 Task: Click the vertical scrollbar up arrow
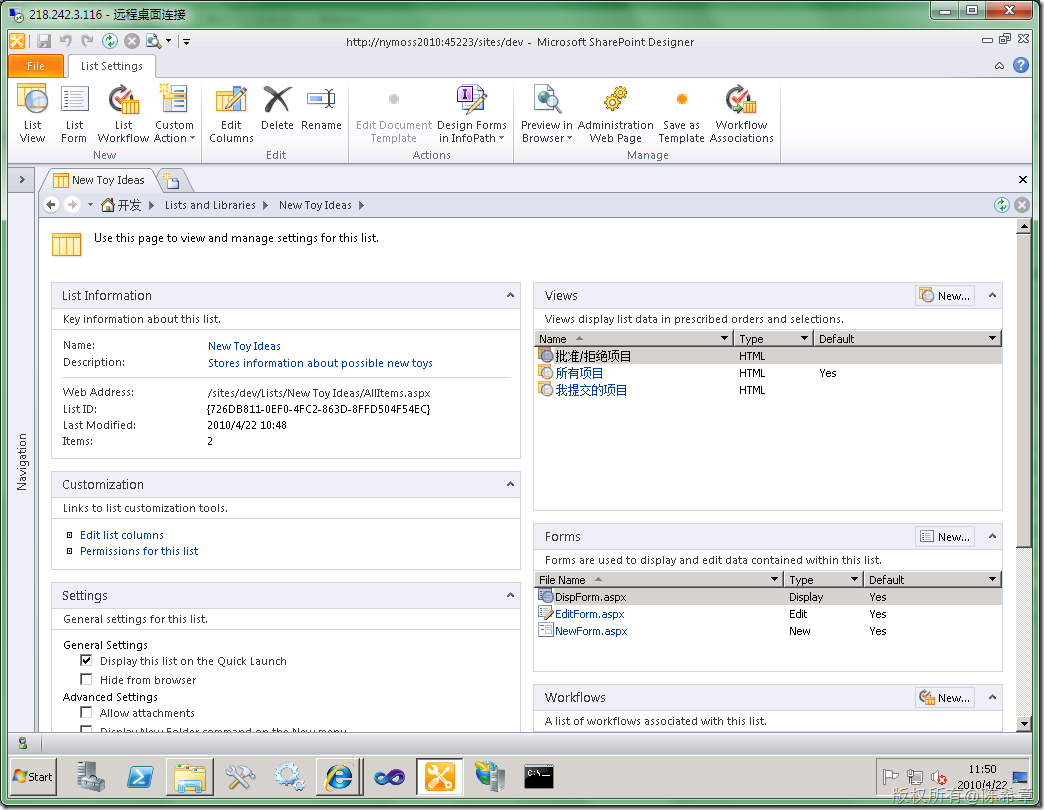[1024, 226]
